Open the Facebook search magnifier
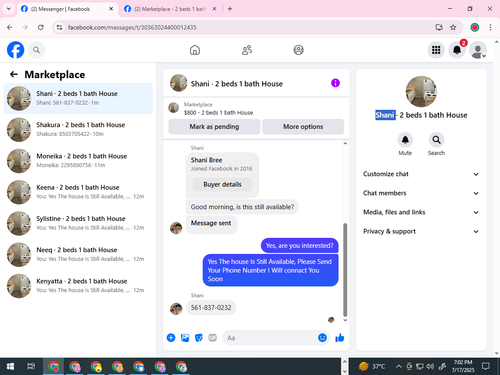 pyautogui.click(x=36, y=50)
